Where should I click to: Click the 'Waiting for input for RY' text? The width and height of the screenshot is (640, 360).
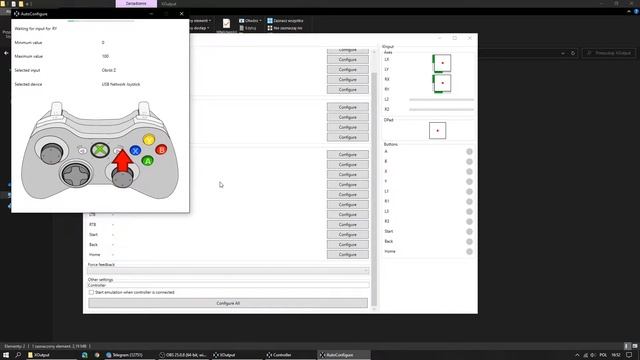click(x=36, y=29)
